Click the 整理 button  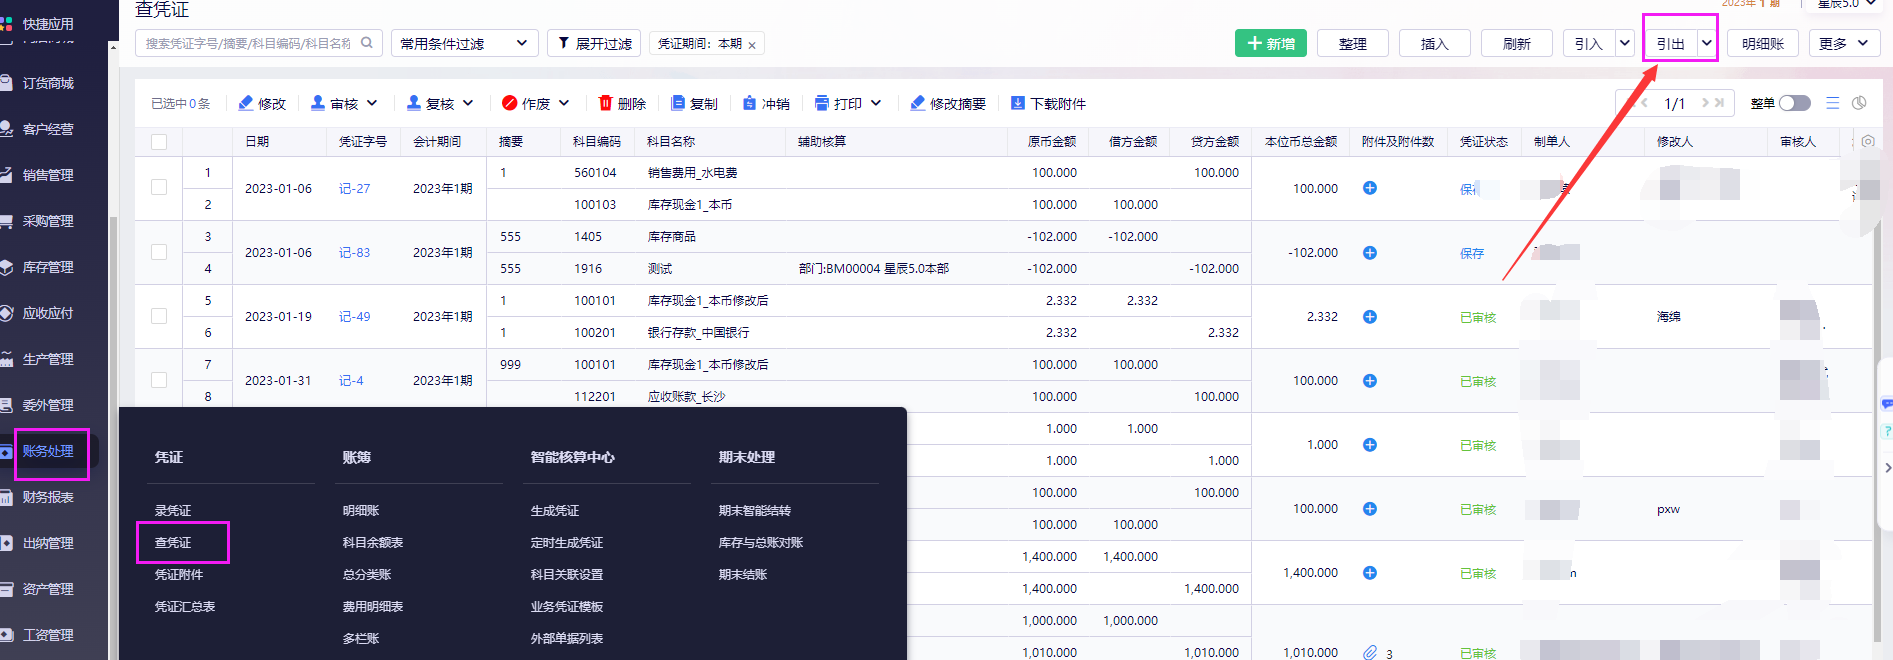(x=1353, y=43)
